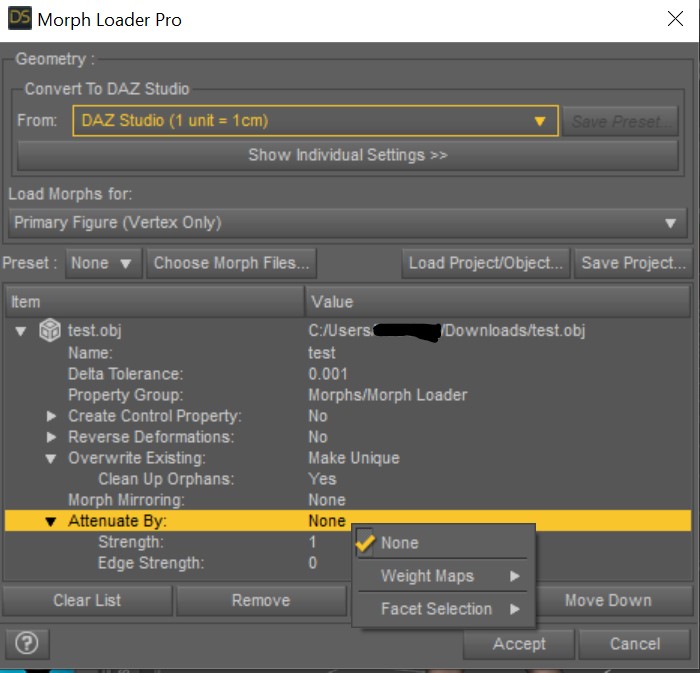Open the From units dropdown

(x=315, y=120)
